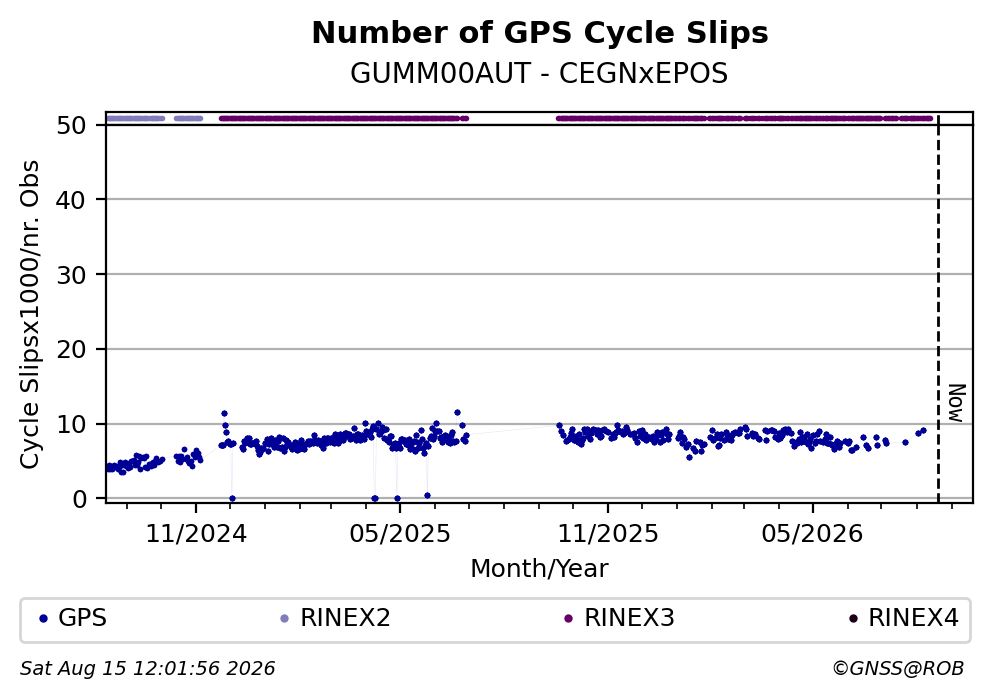
Task: Click the 'Now' dashed line label
Action: (x=957, y=403)
